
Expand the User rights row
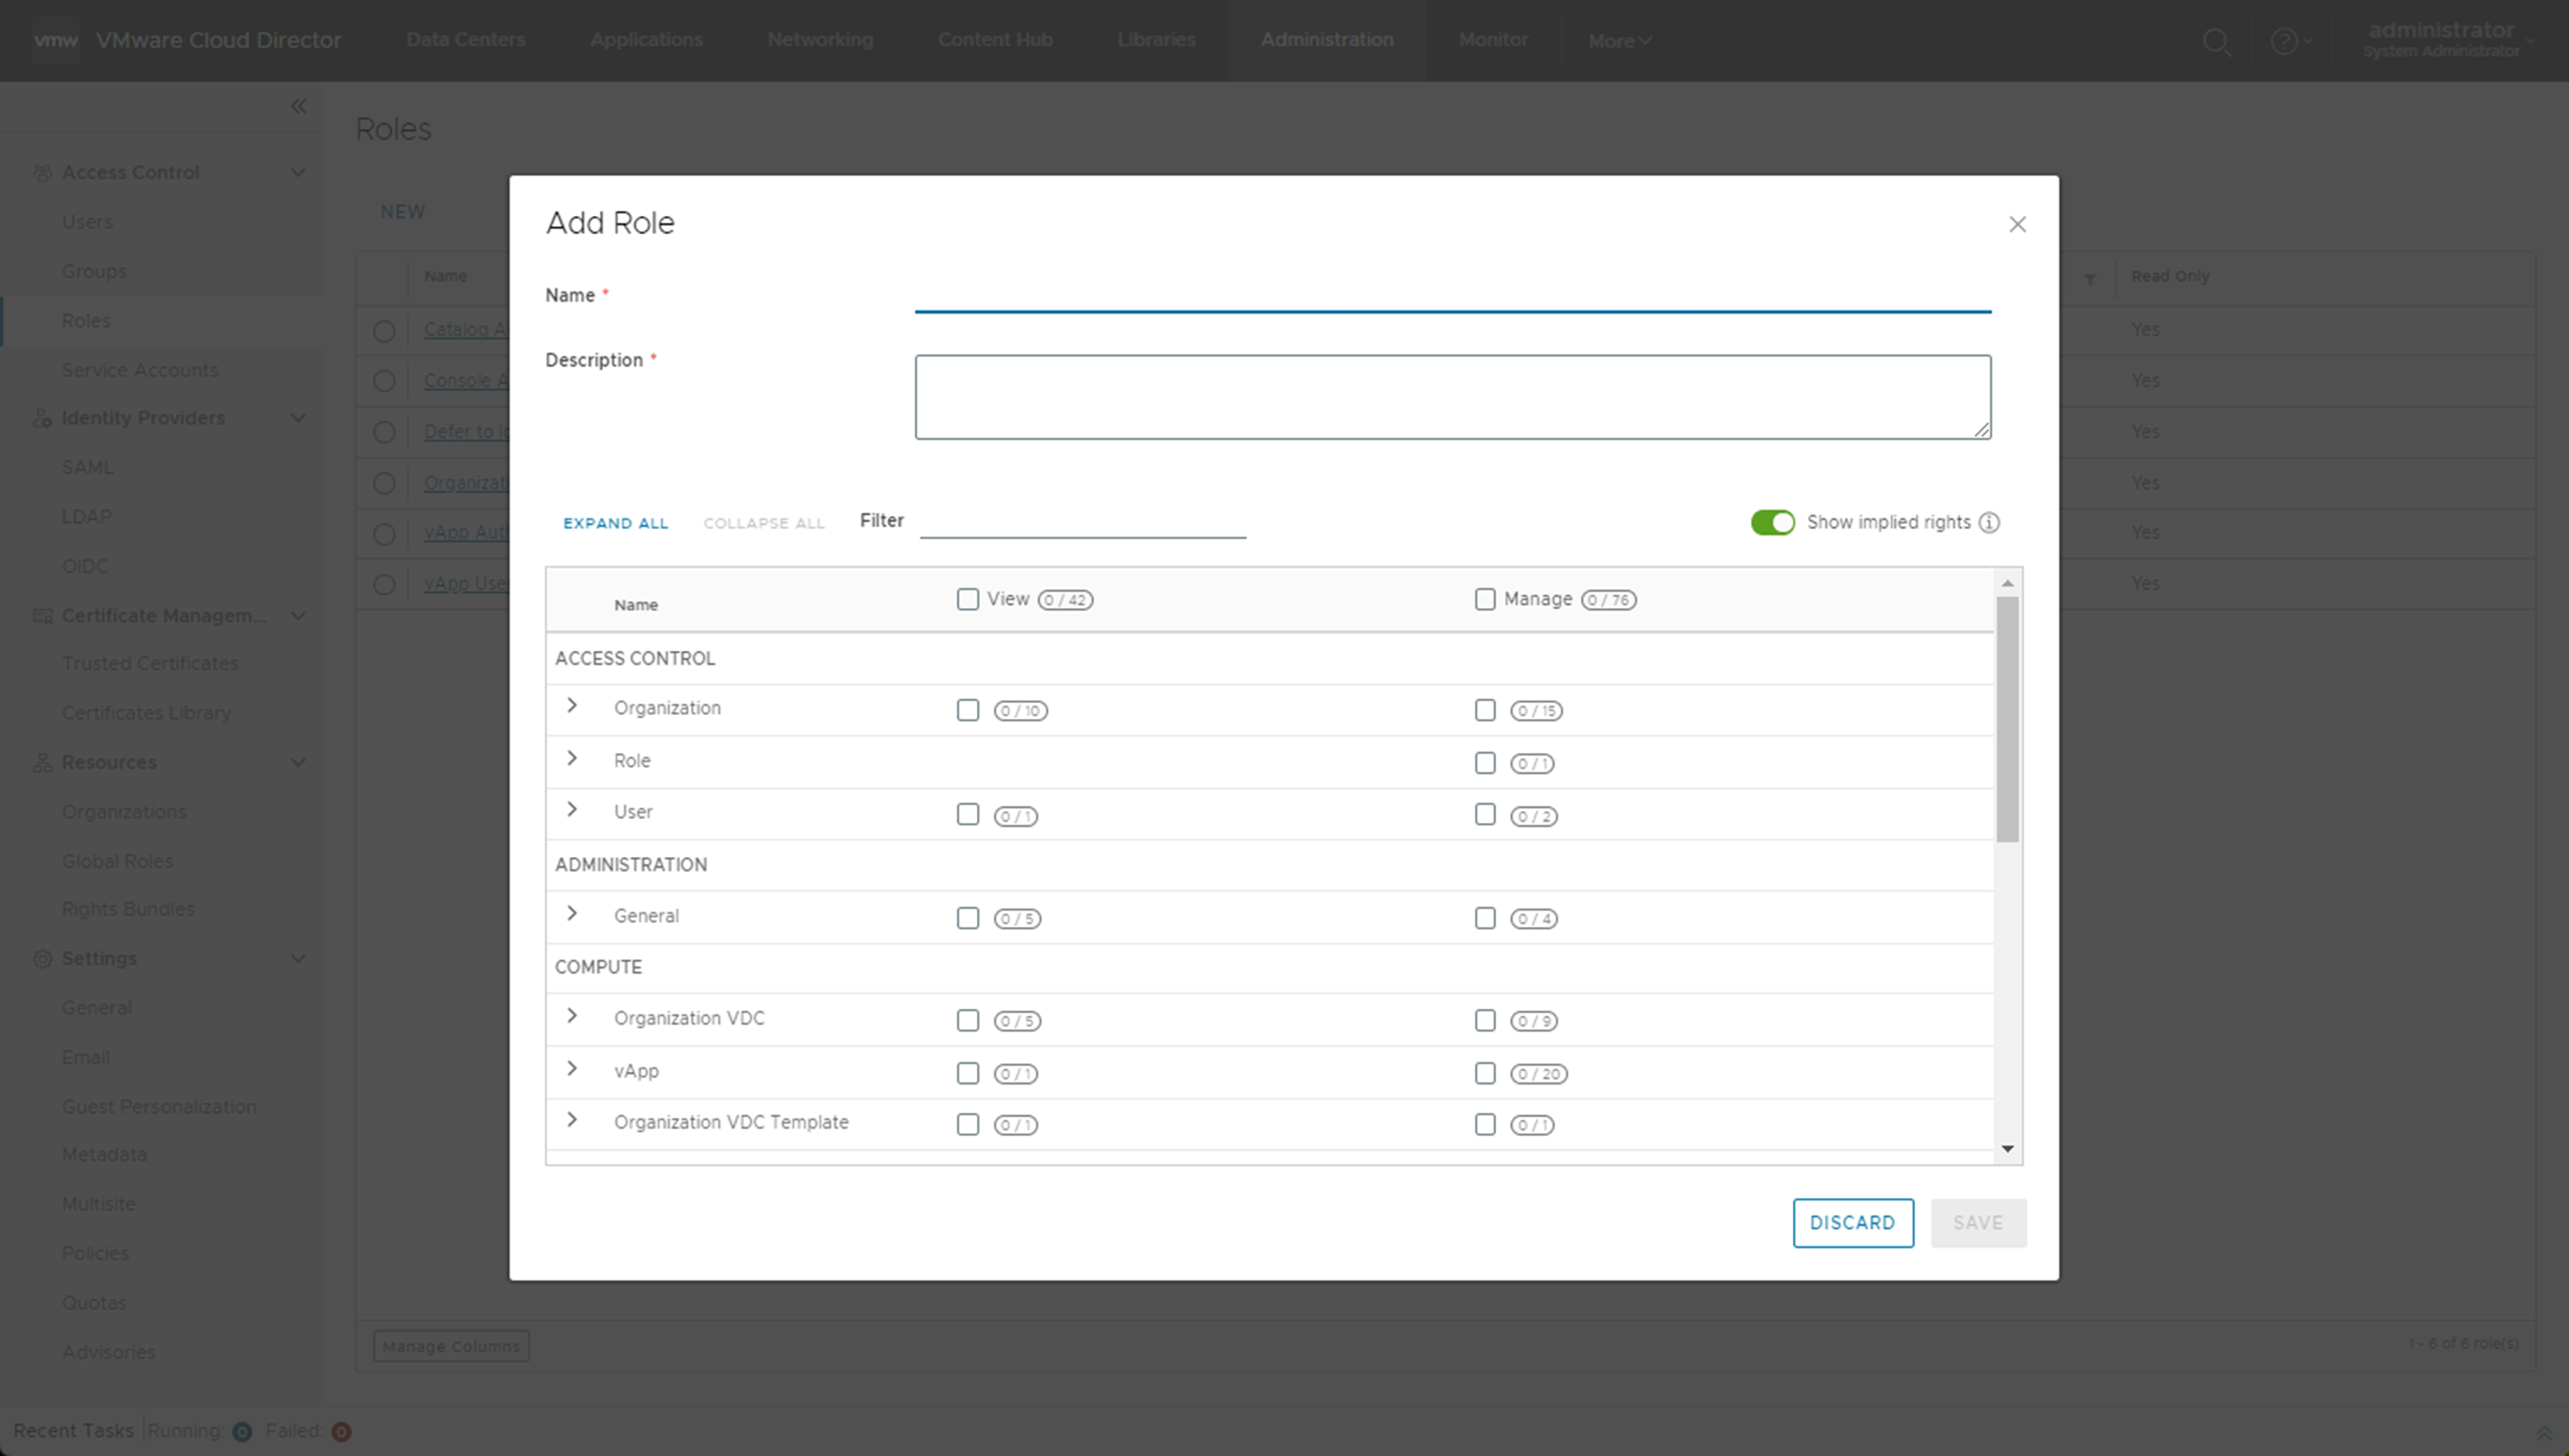(x=572, y=809)
